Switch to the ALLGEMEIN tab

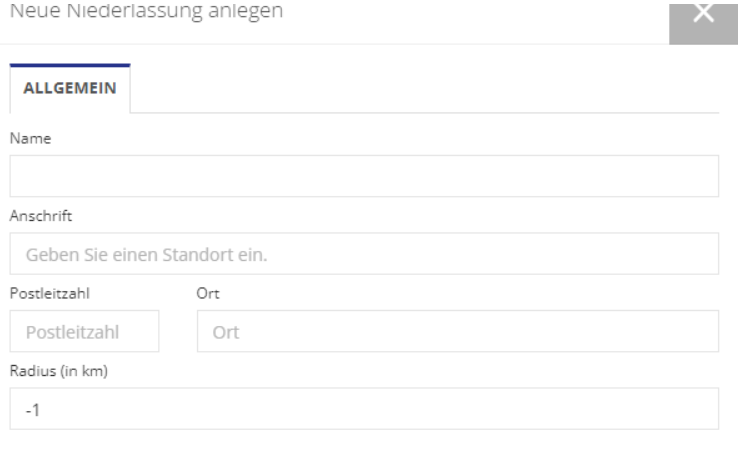(70, 88)
